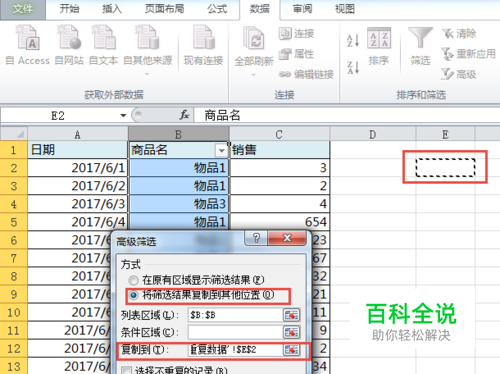Click cell C2 with value 3
Image resolution: width=500 pixels, height=374 pixels.
tap(279, 168)
